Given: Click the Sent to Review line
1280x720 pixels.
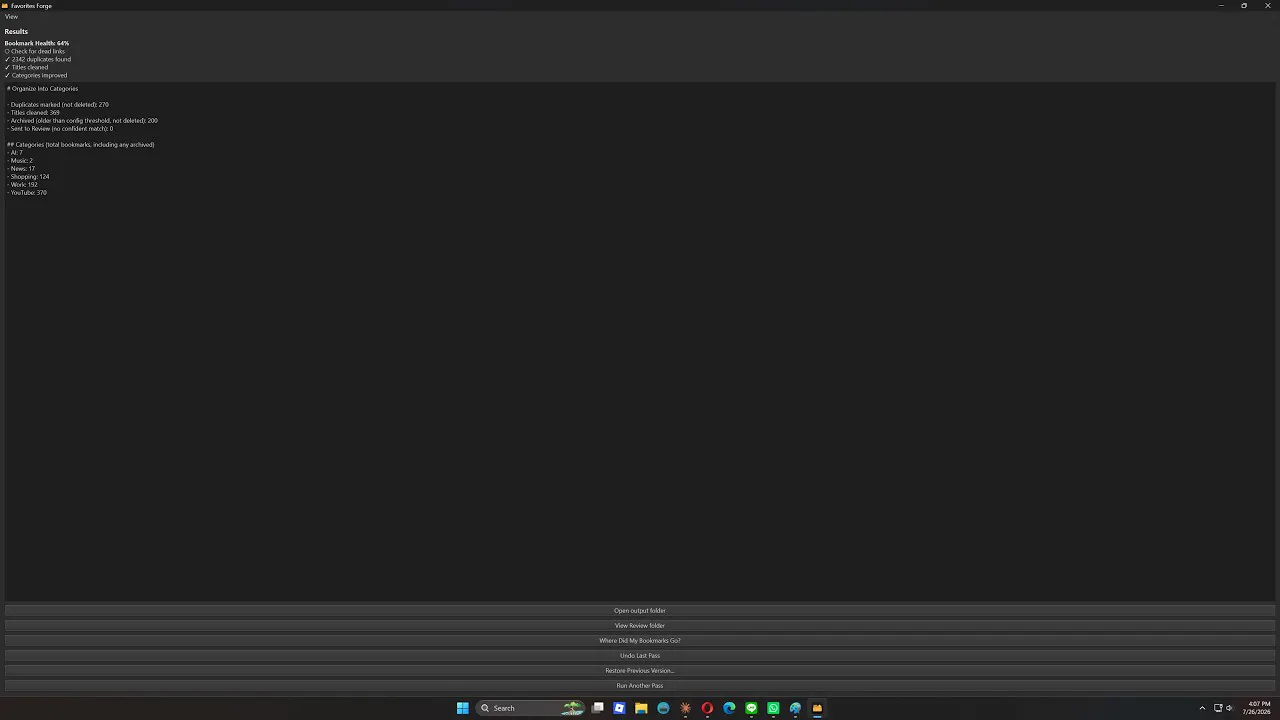Looking at the screenshot, I should click(x=60, y=129).
